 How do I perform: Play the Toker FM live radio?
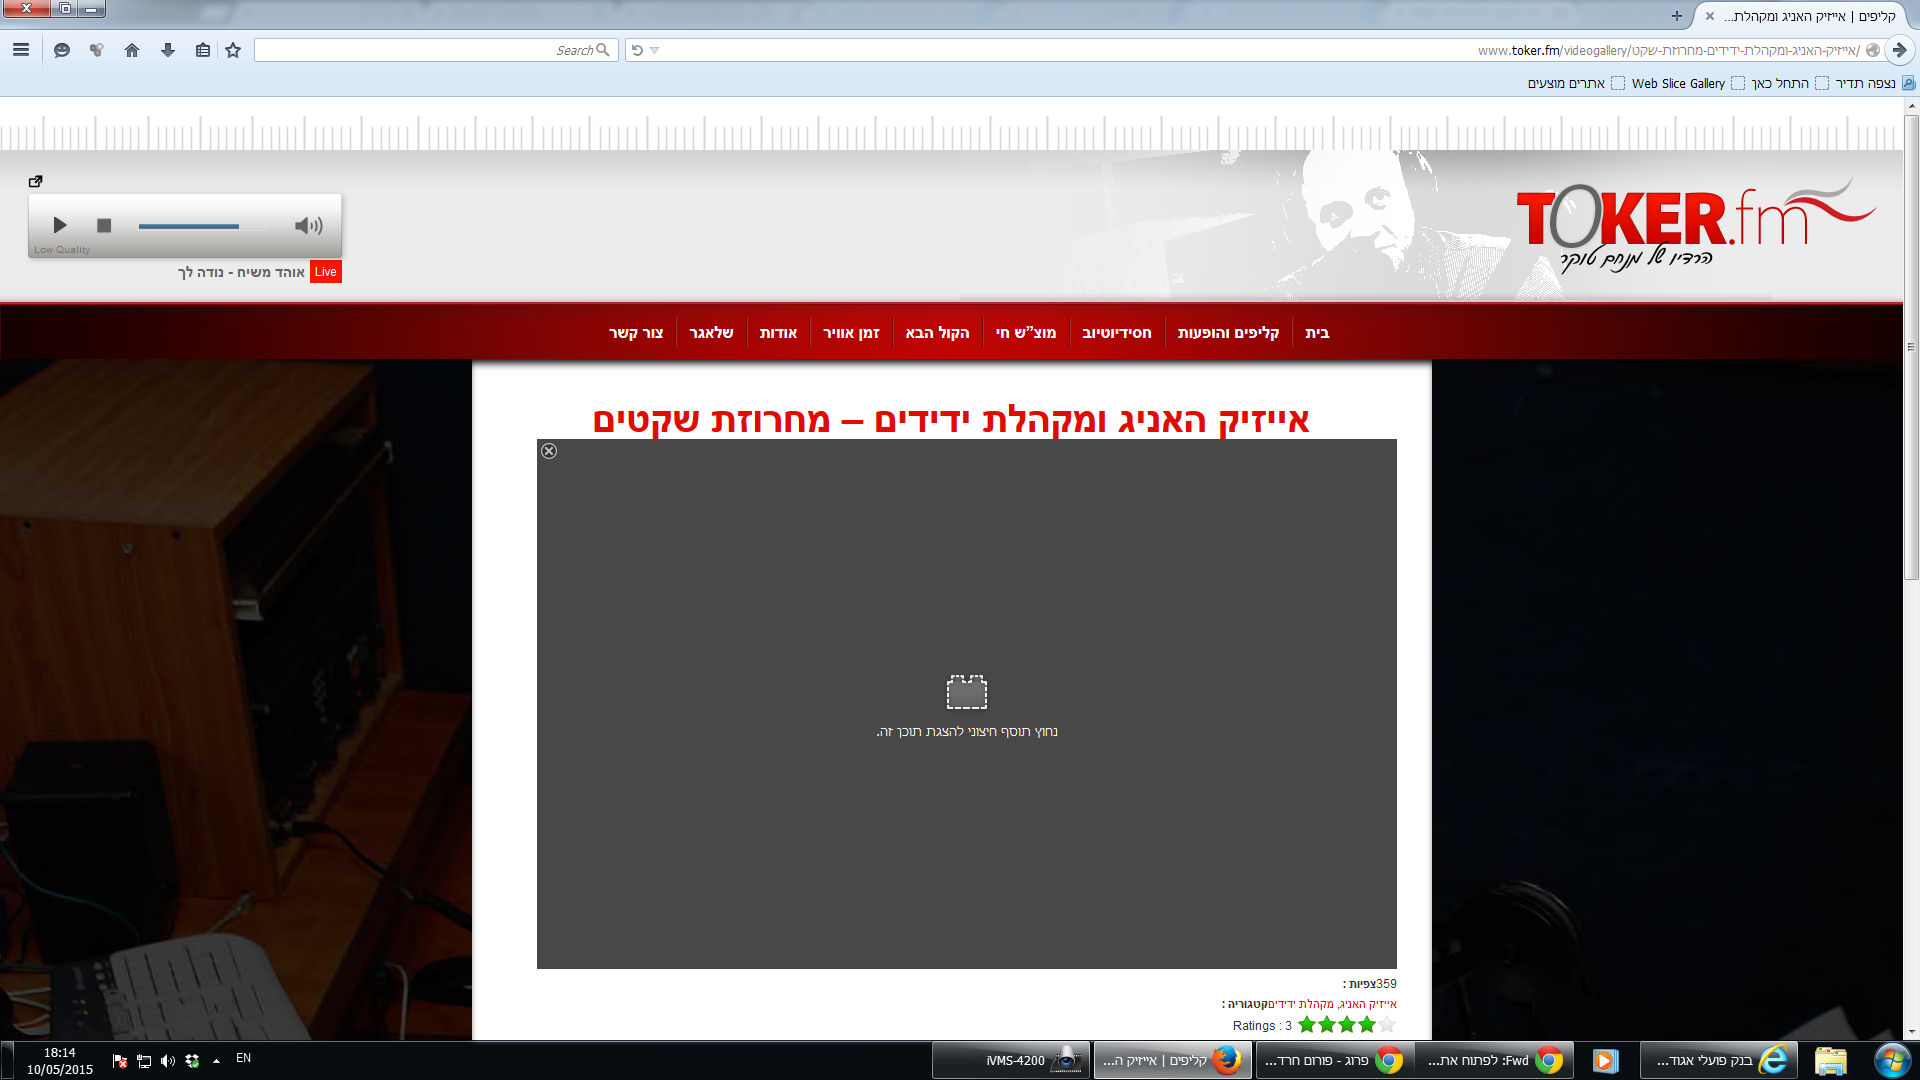[x=59, y=225]
